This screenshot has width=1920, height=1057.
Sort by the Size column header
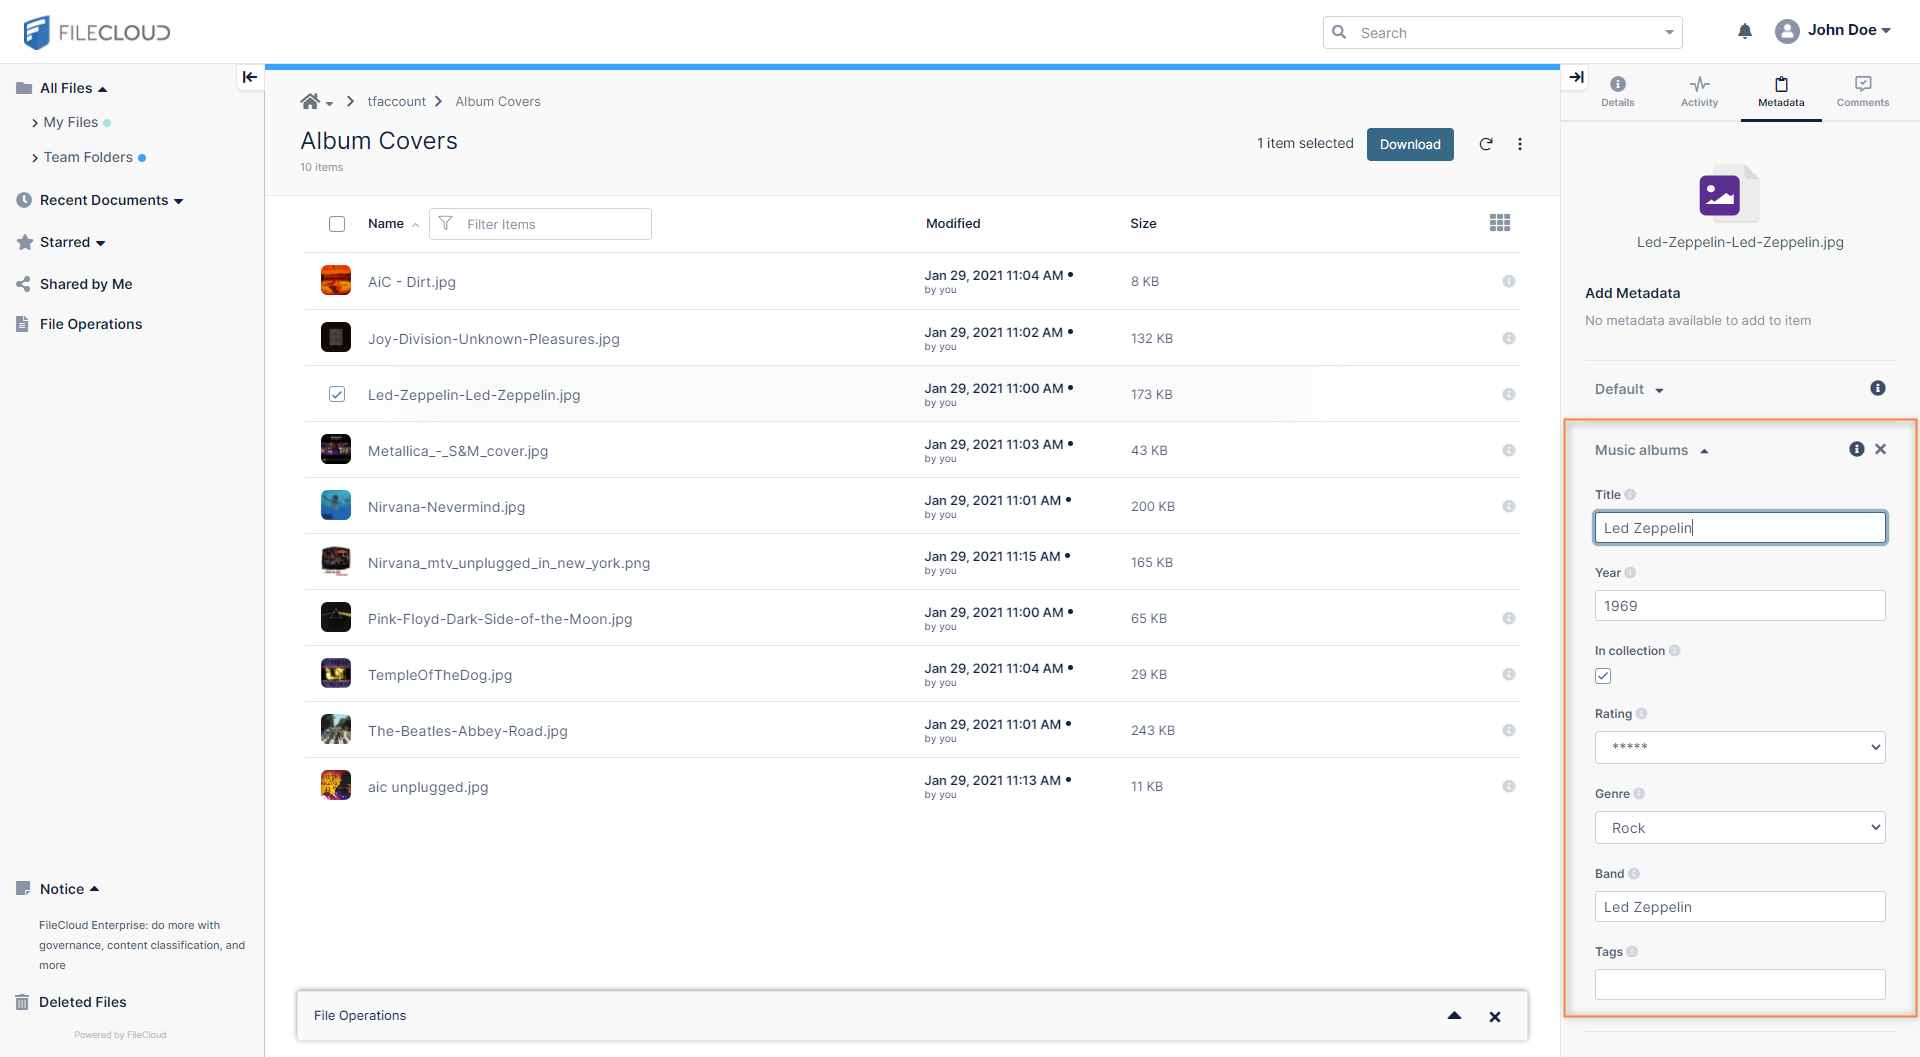1143,223
